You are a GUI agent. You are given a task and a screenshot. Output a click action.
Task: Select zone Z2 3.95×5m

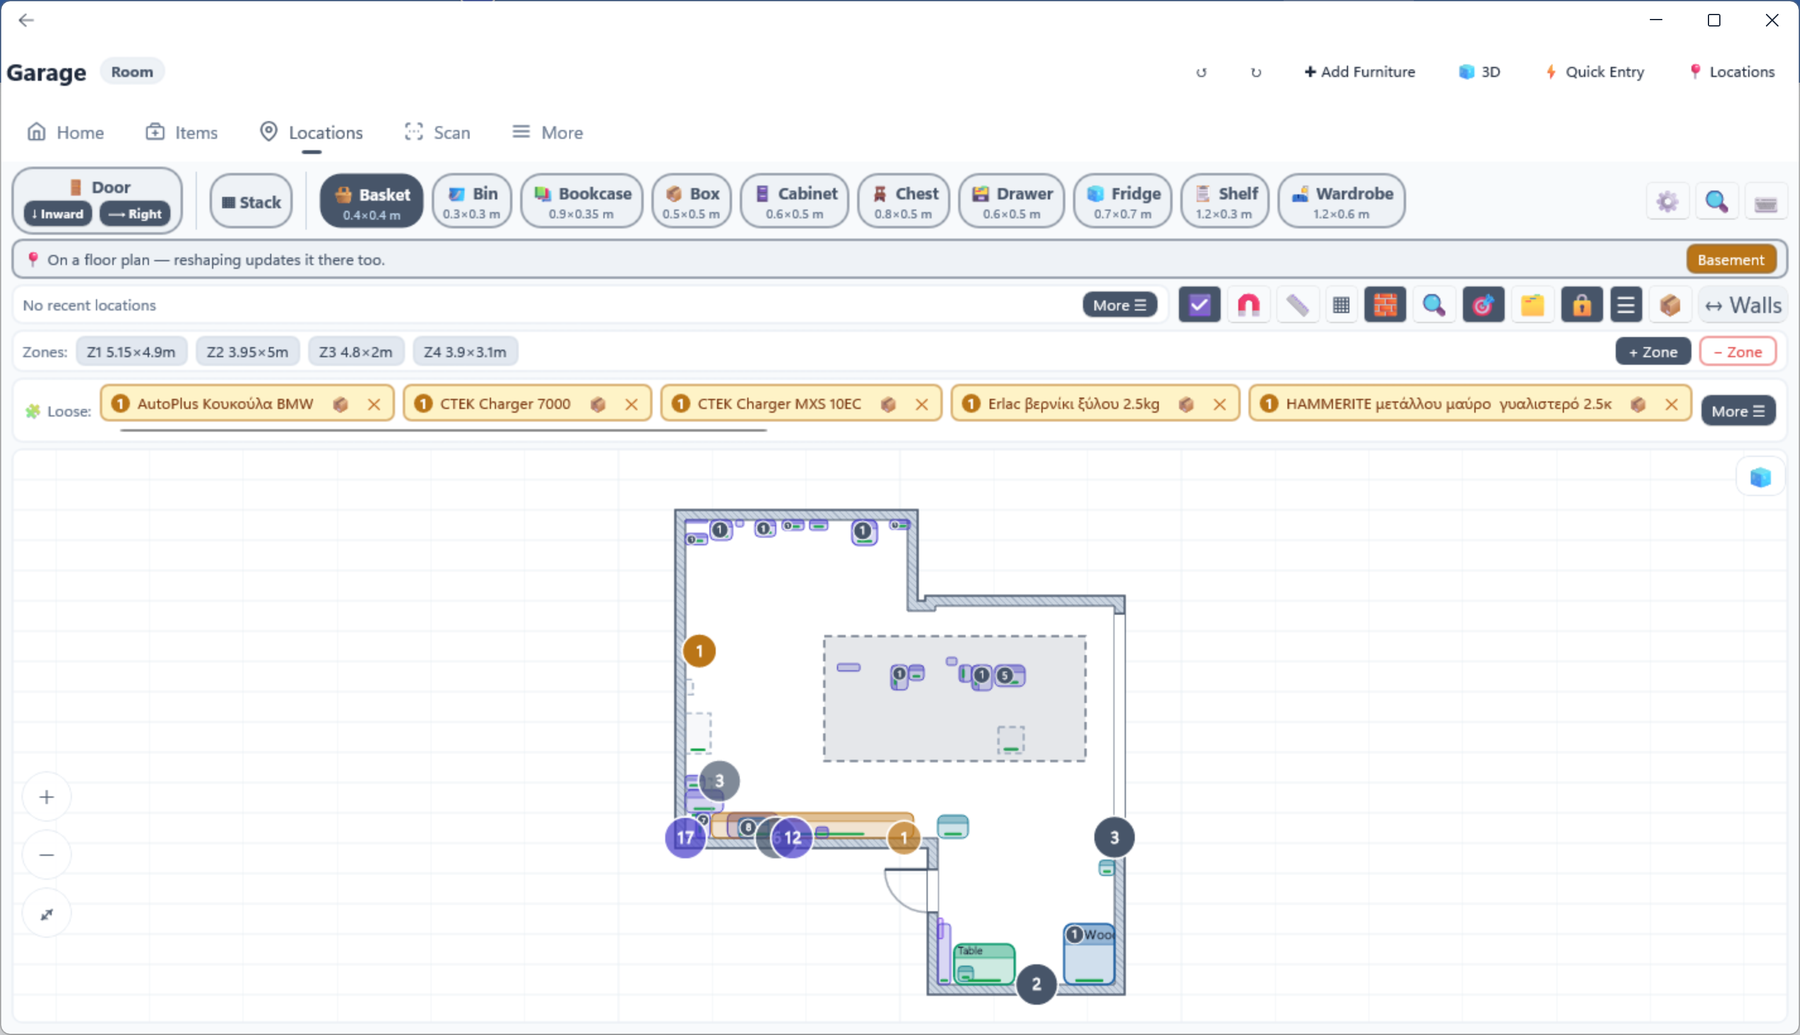click(247, 352)
